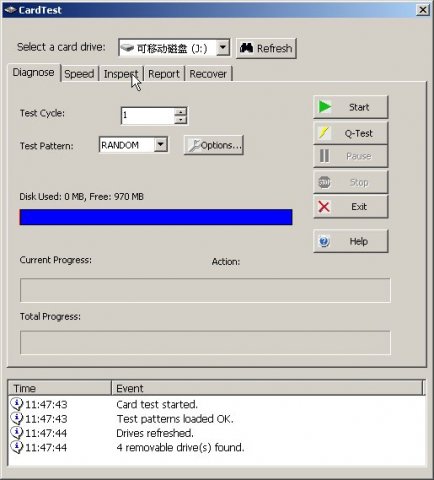Click the info icon of first log entry
The width and height of the screenshot is (434, 480).
pos(16,404)
